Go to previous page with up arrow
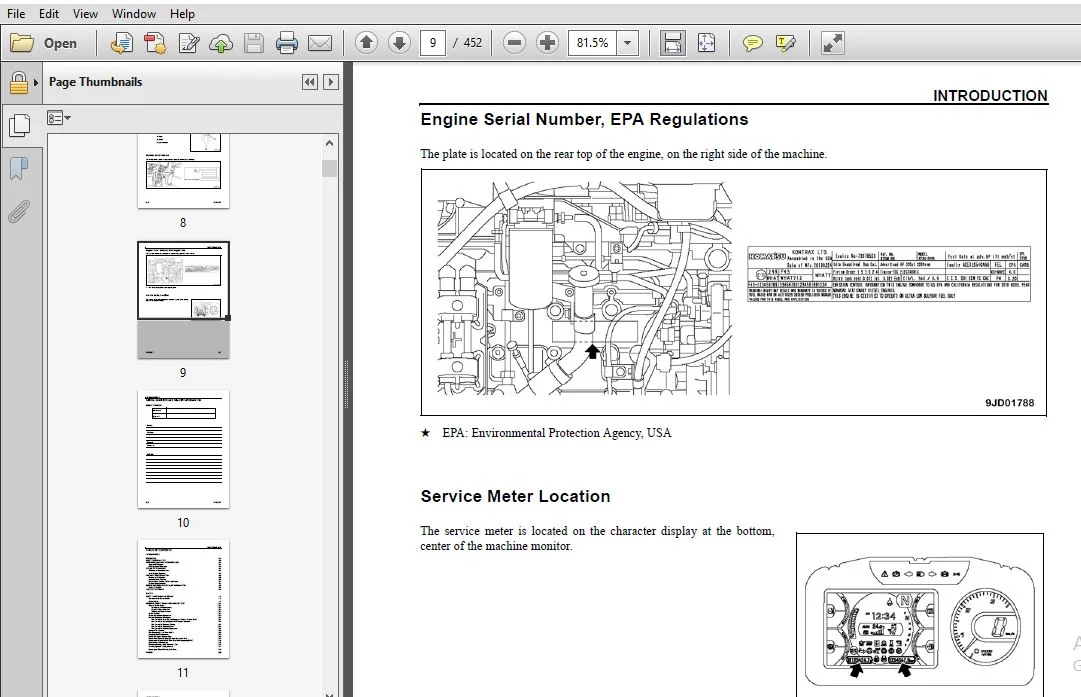 pyautogui.click(x=366, y=43)
